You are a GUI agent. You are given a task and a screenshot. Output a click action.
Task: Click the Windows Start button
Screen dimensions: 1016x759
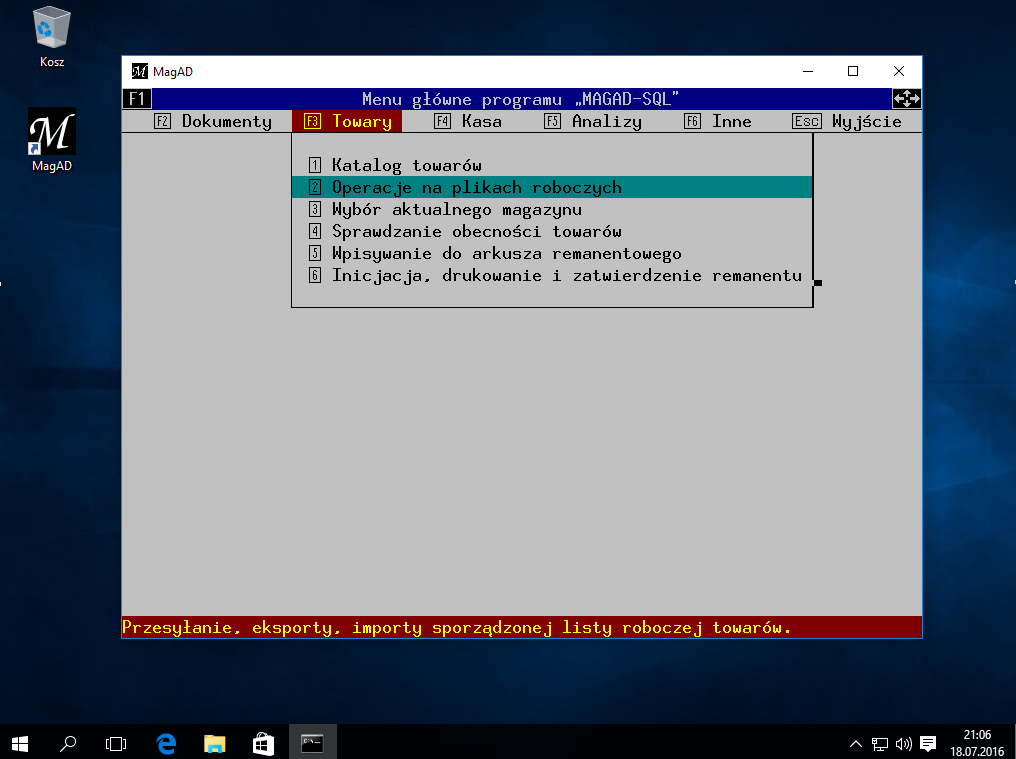coord(20,743)
